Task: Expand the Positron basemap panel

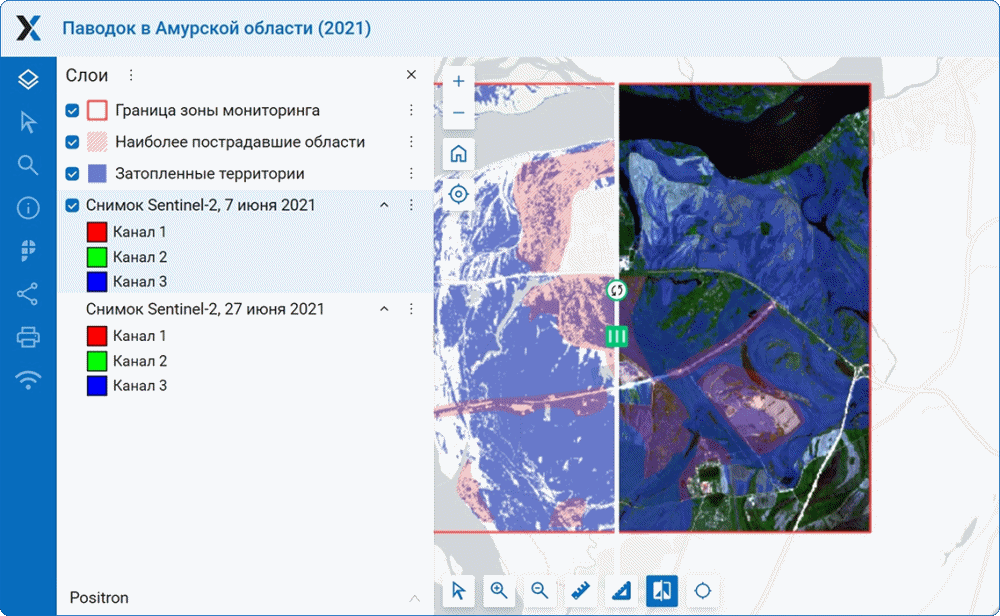Action: tap(415, 598)
